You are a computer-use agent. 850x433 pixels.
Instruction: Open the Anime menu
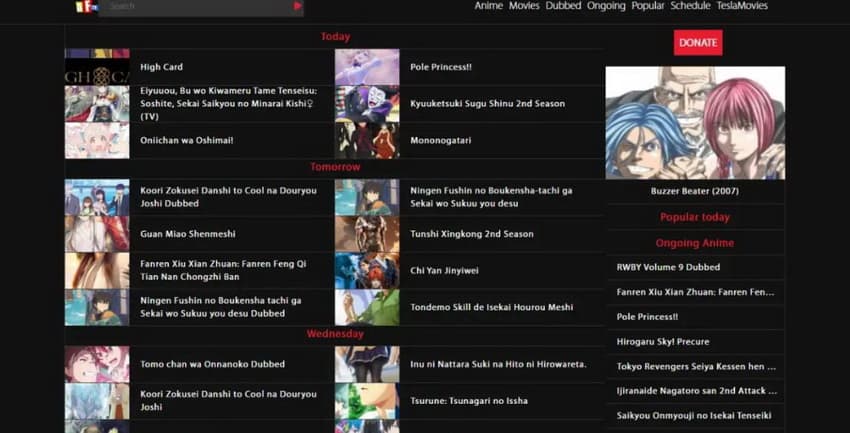[488, 6]
